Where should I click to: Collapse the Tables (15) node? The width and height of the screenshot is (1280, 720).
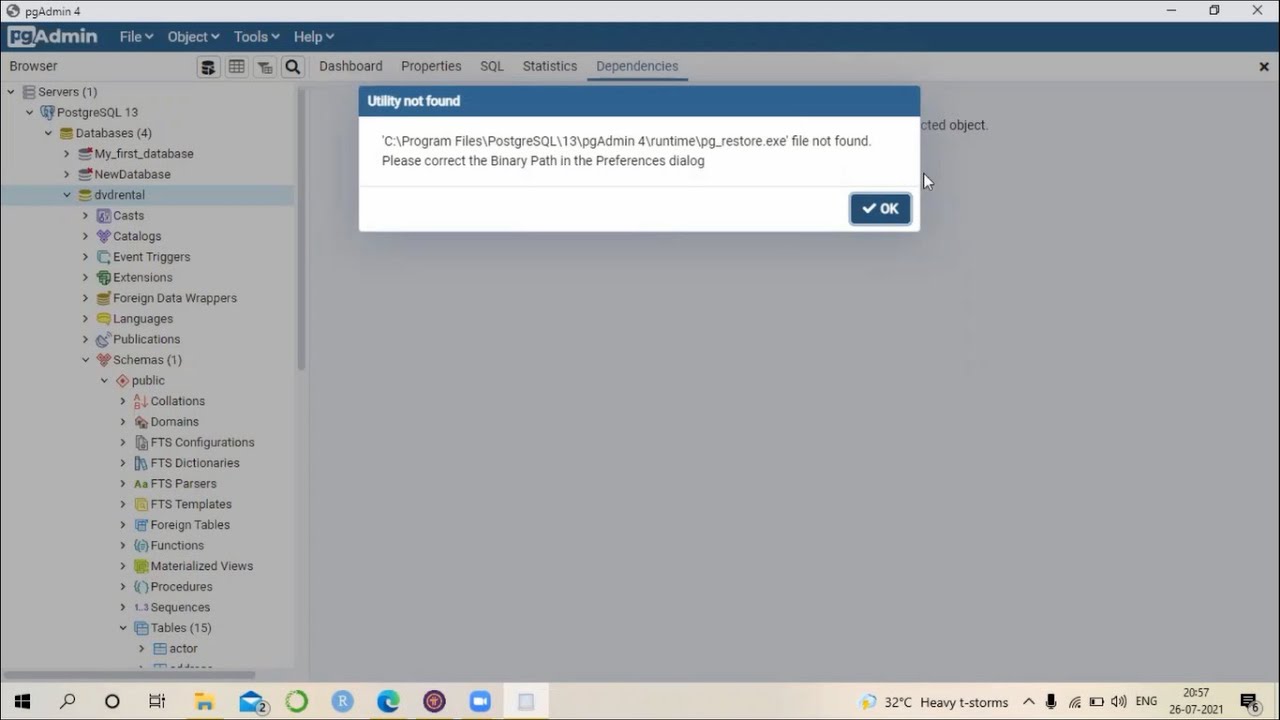123,628
